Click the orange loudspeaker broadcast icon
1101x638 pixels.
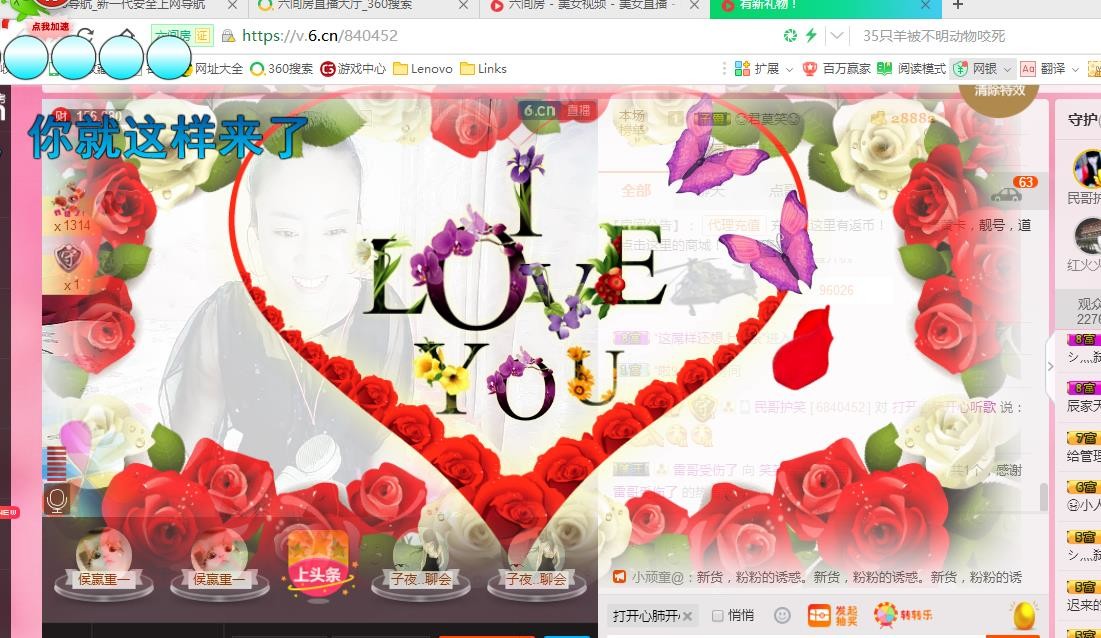(619, 577)
